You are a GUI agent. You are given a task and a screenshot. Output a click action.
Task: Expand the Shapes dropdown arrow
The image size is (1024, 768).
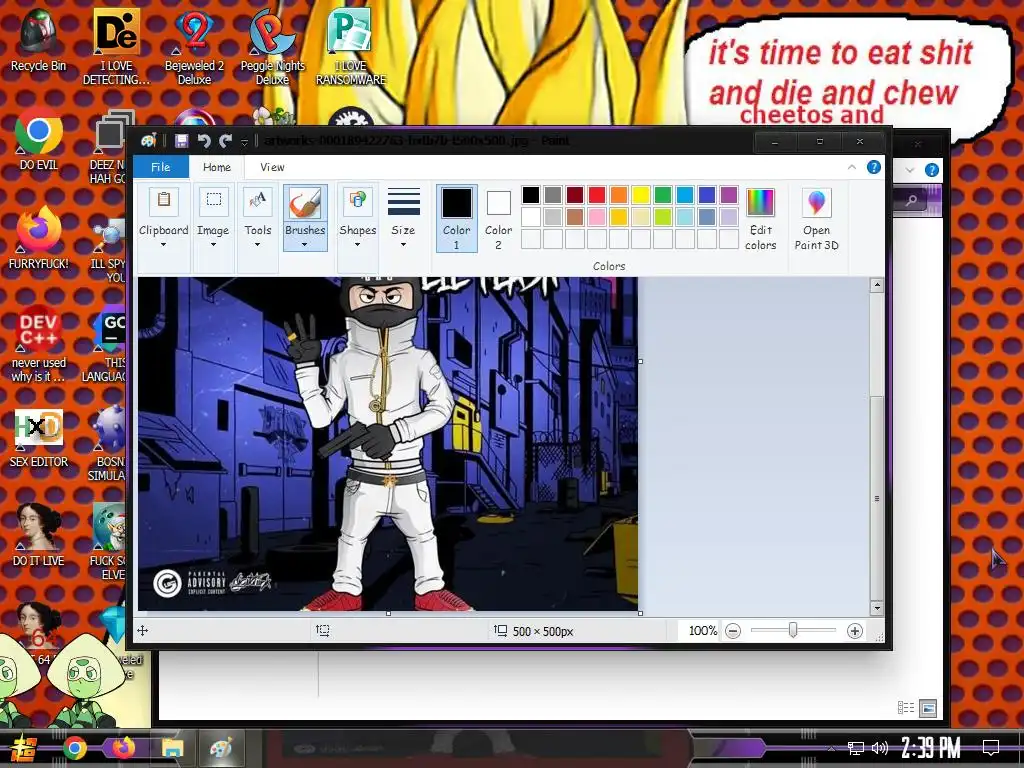pos(357,245)
